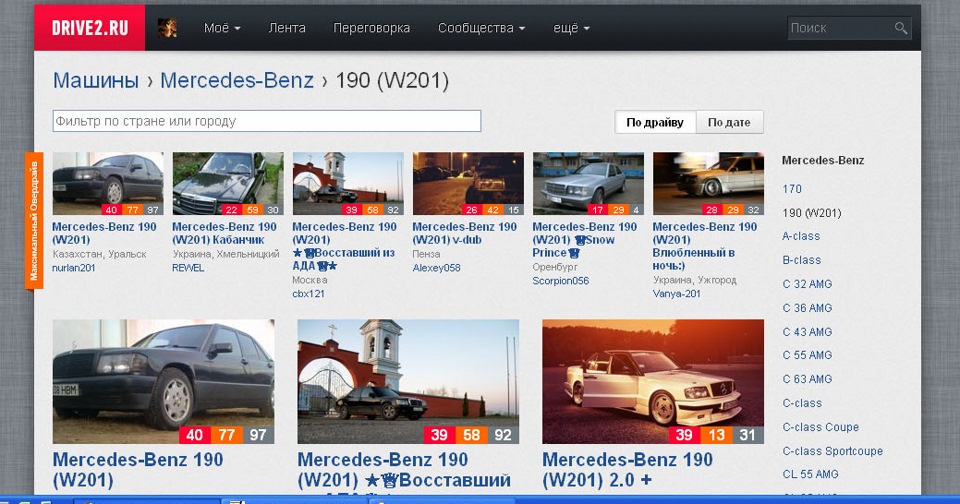This screenshot has height=504, width=960.
Task: Open the DRIVE2.RU home logo
Action: click(x=89, y=28)
